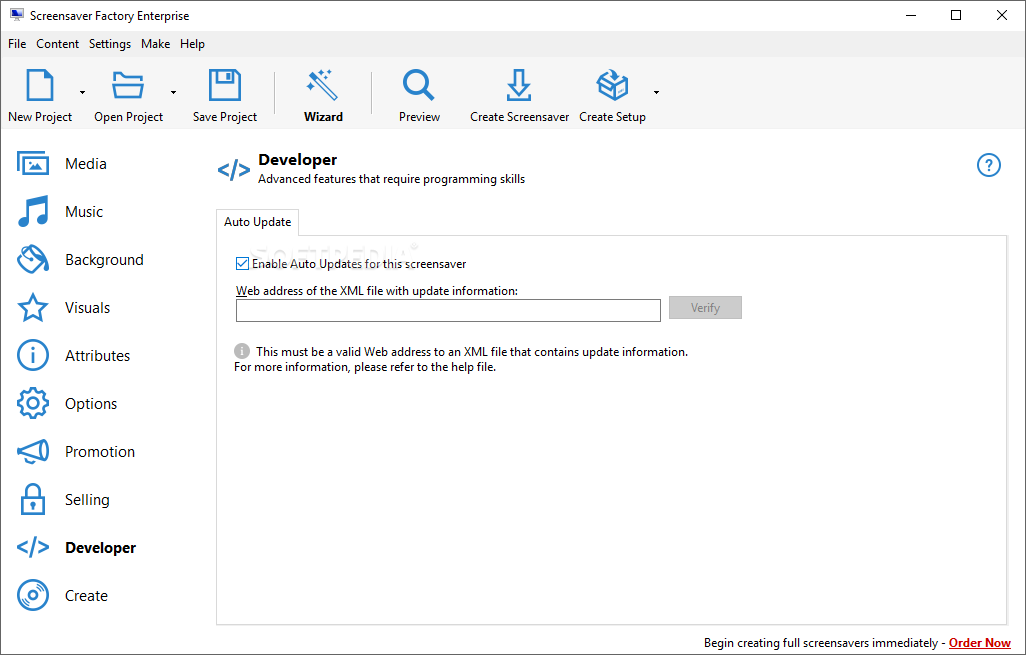This screenshot has width=1026, height=655.
Task: Select the Developer code brackets sidebar icon
Action: 33,547
